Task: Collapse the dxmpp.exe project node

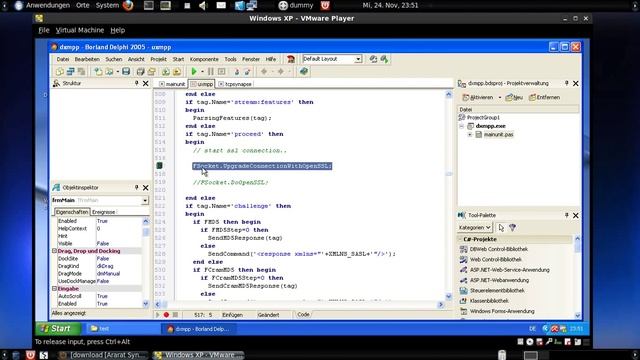Action: tap(462, 126)
